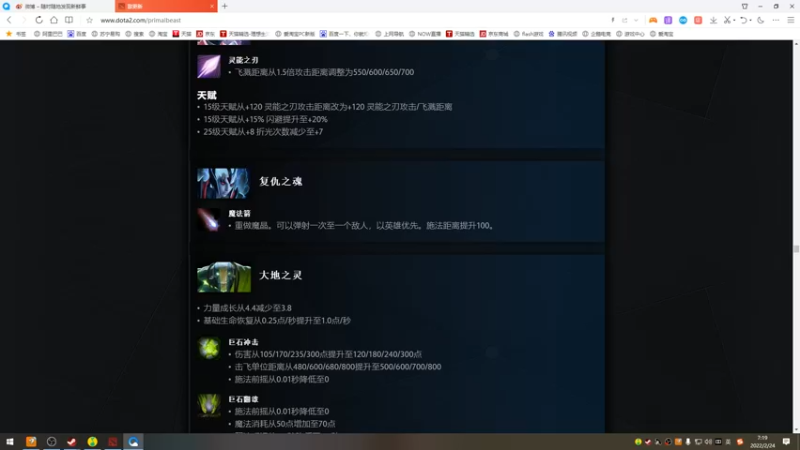This screenshot has height=450, width=800.
Task: Open the flash游戏 bookmark
Action: click(528, 34)
